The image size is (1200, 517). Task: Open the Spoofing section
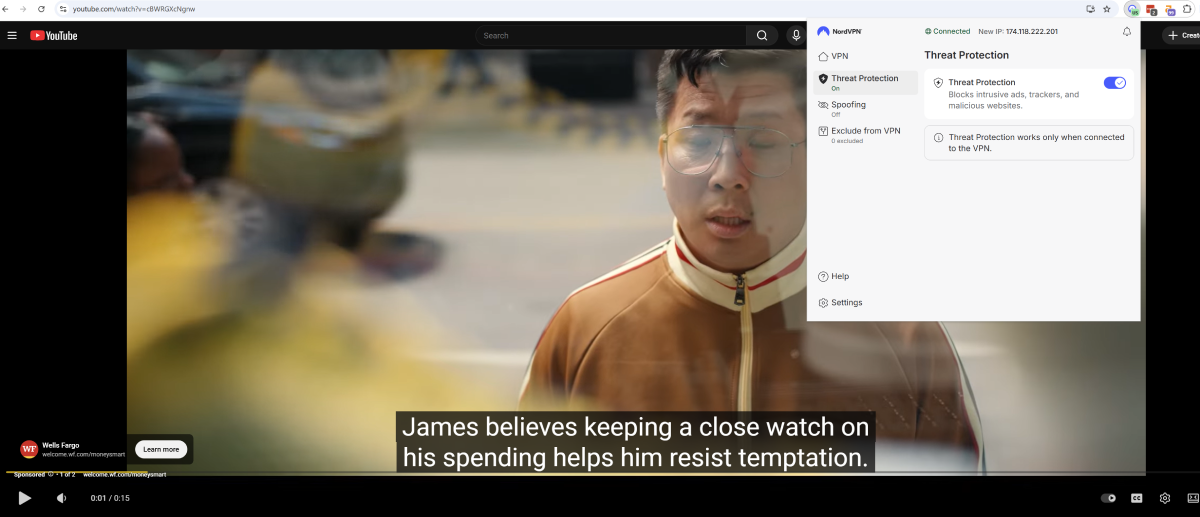click(865, 108)
